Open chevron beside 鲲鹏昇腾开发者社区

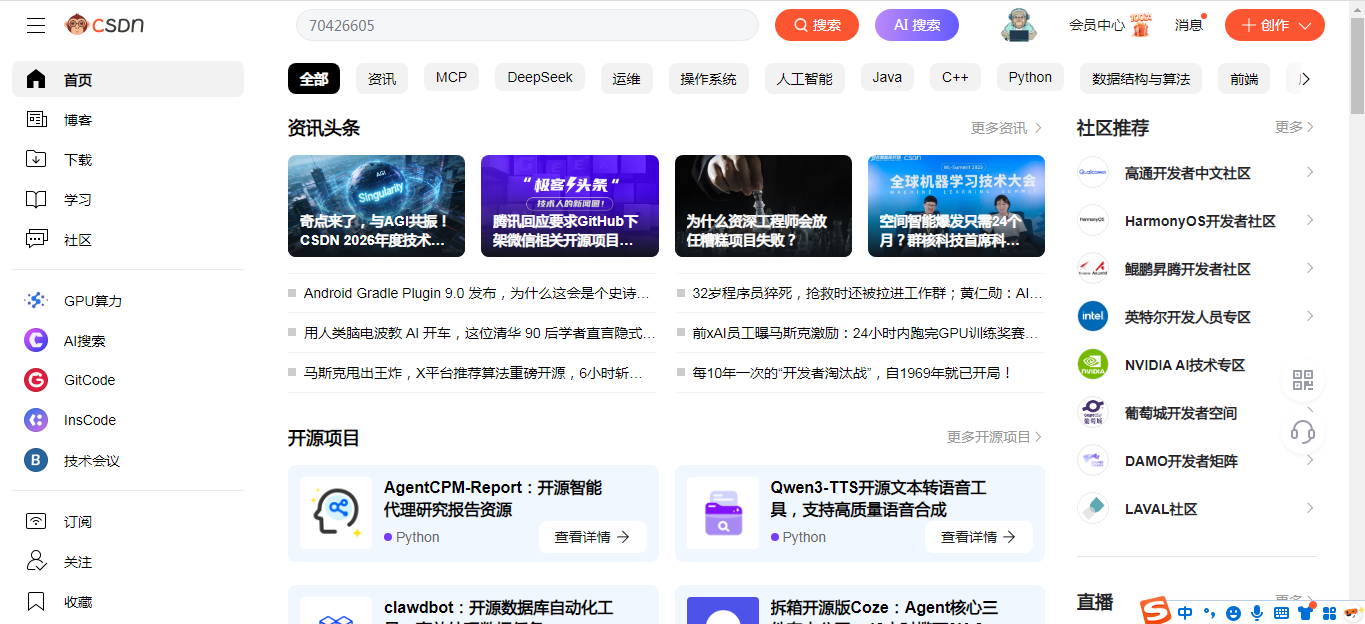click(1310, 268)
